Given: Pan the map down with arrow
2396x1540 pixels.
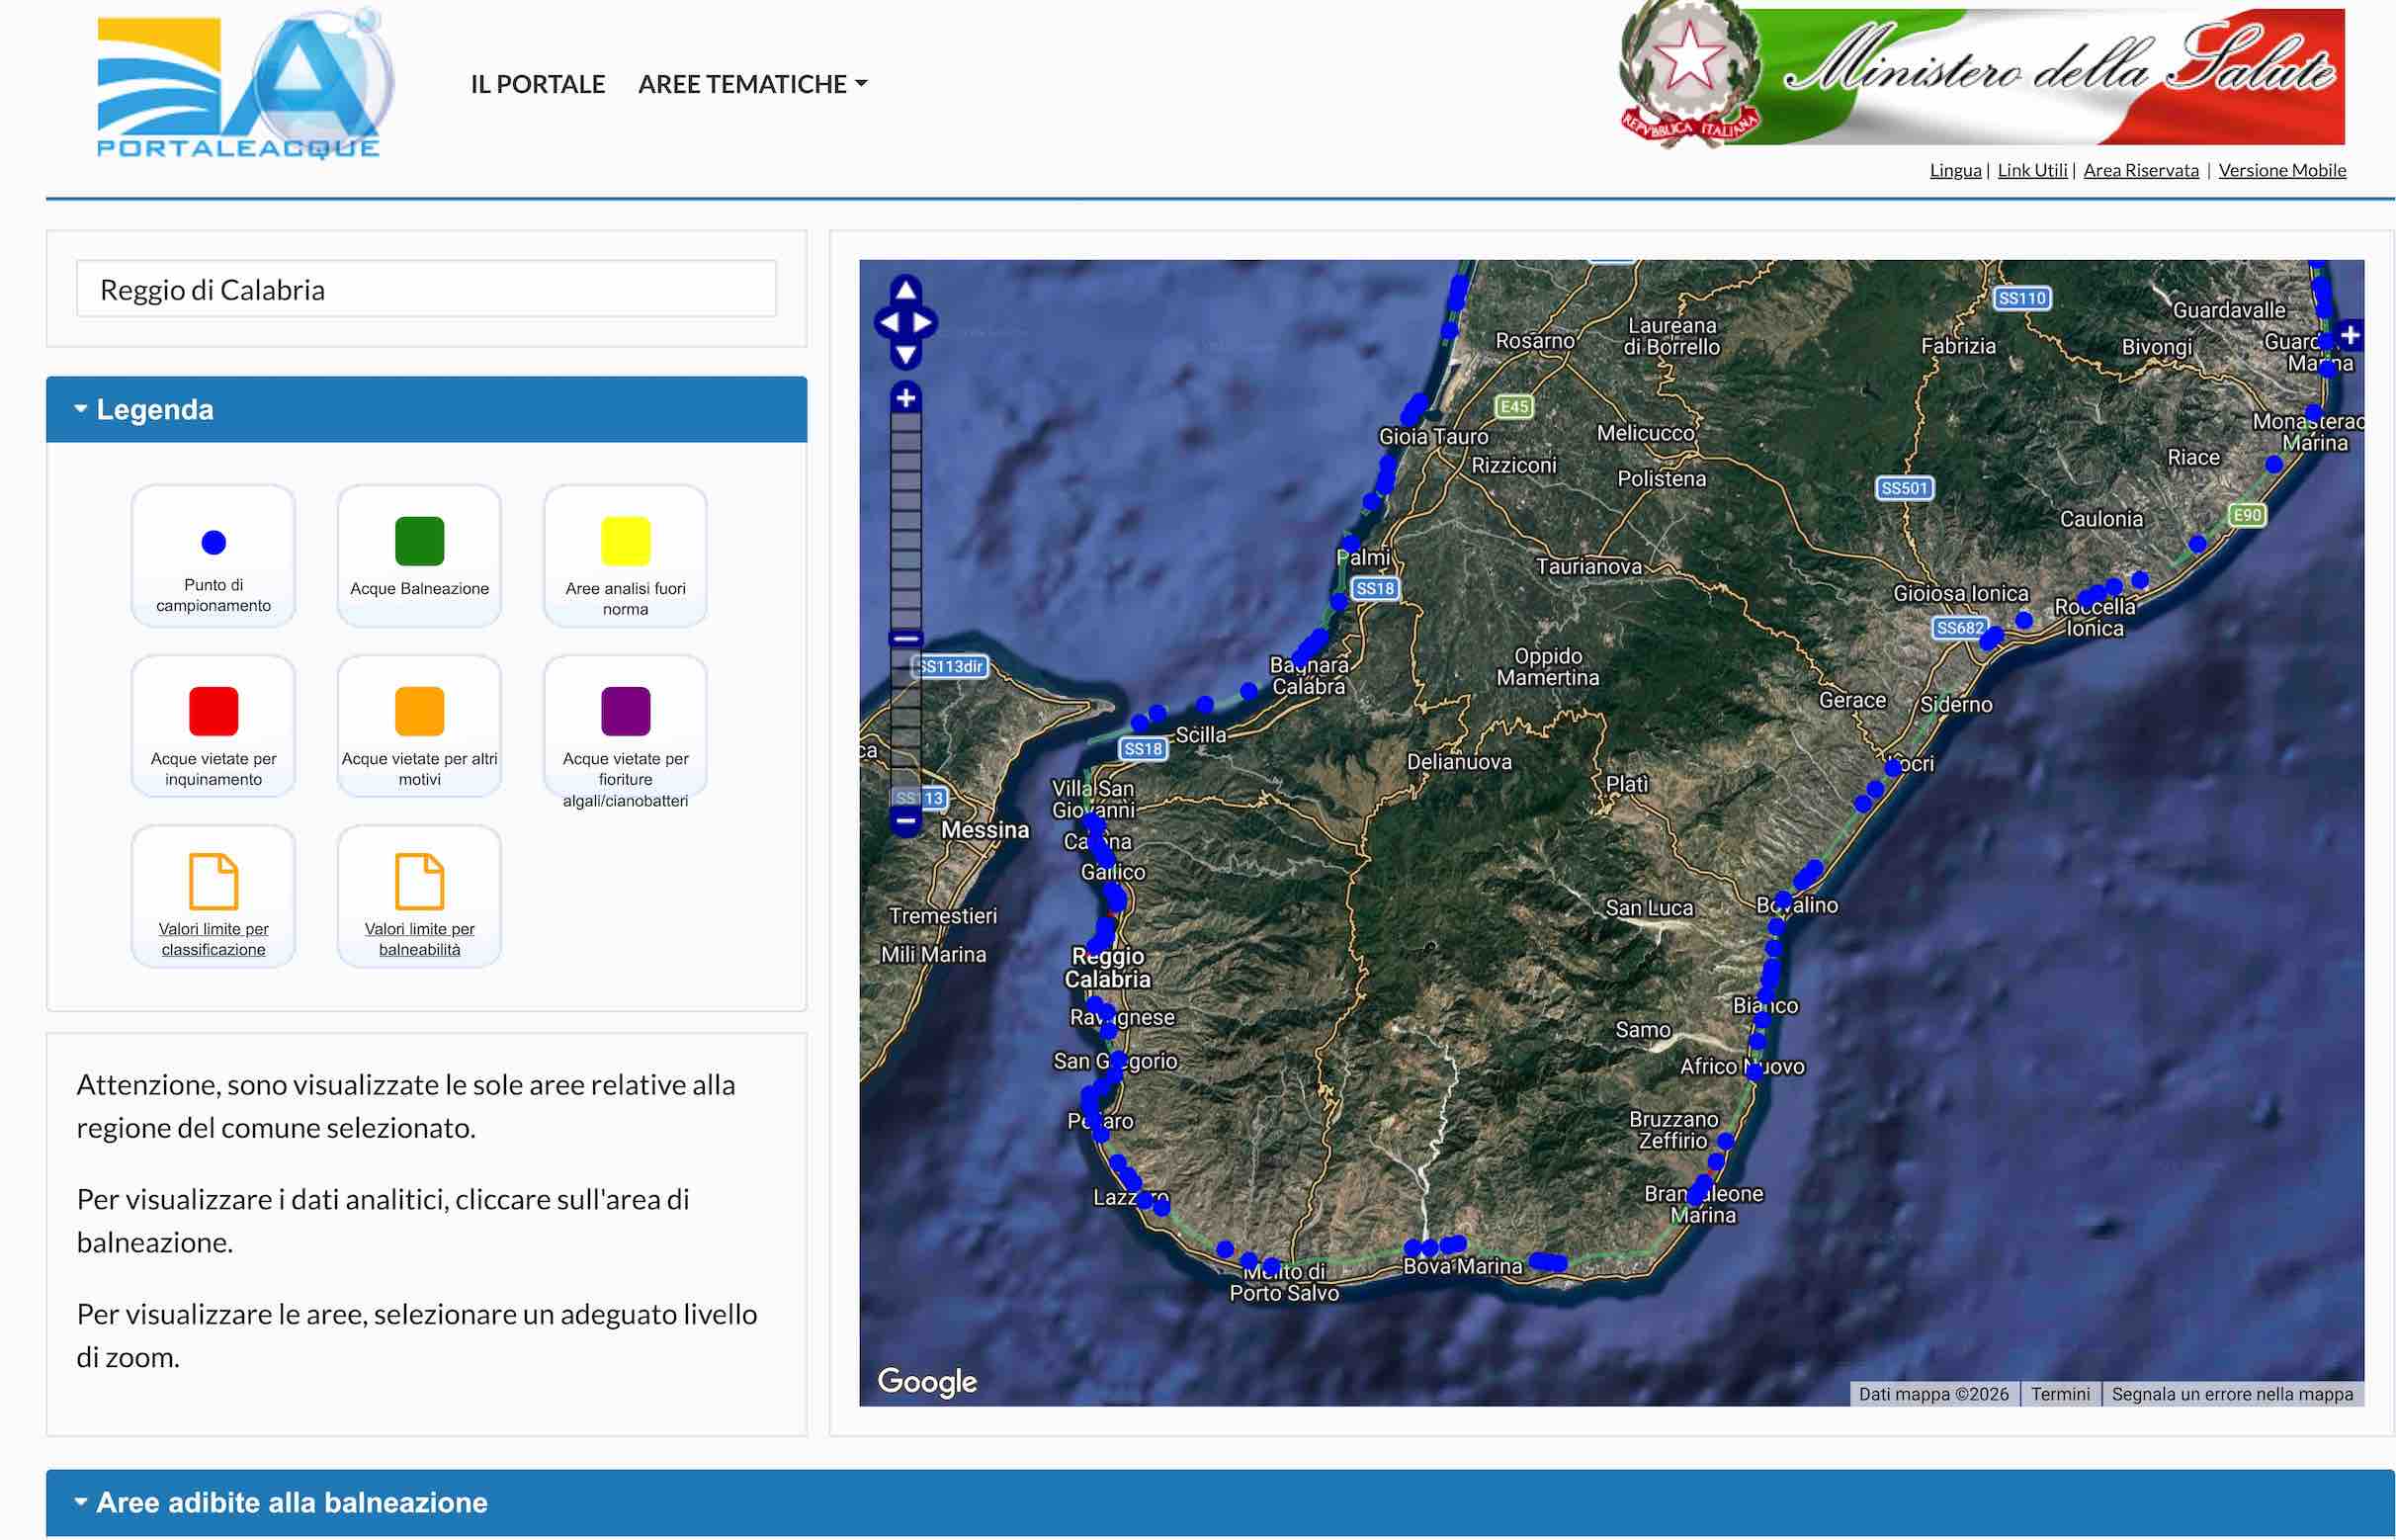Looking at the screenshot, I should (905, 354).
